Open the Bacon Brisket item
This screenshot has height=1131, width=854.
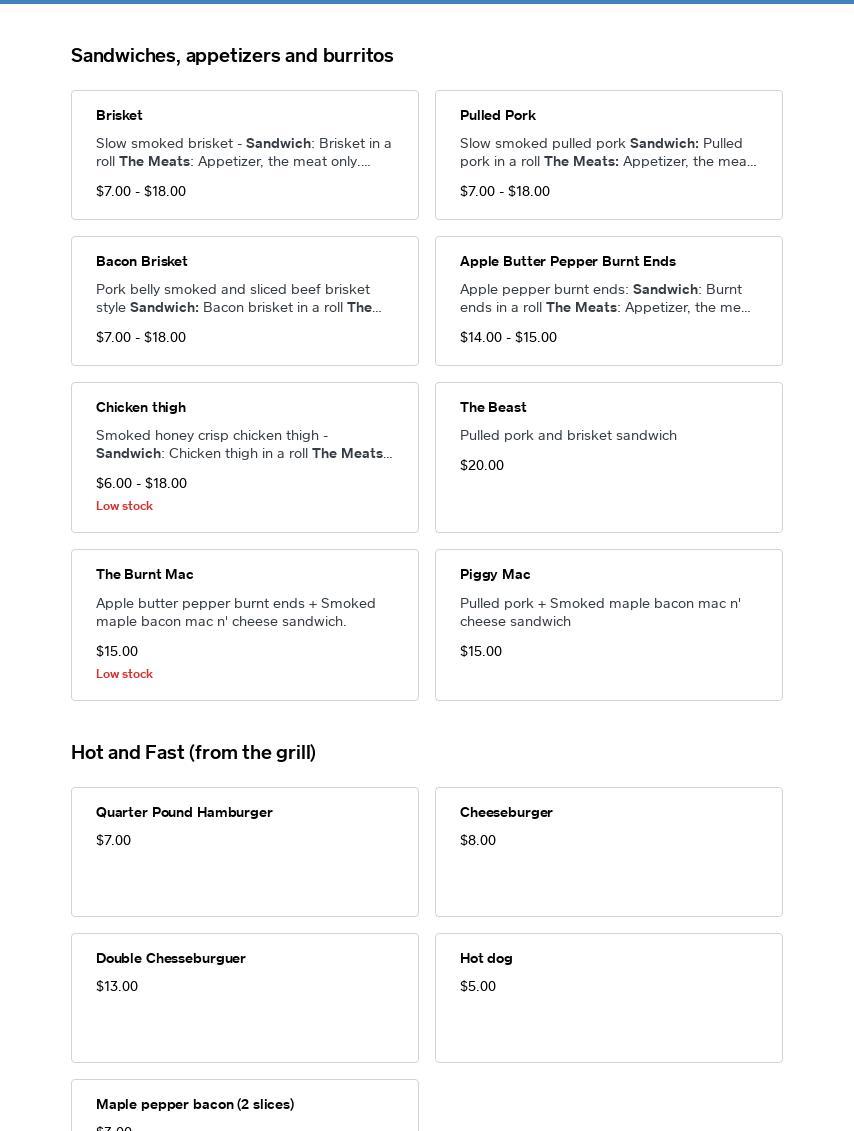pos(244,301)
